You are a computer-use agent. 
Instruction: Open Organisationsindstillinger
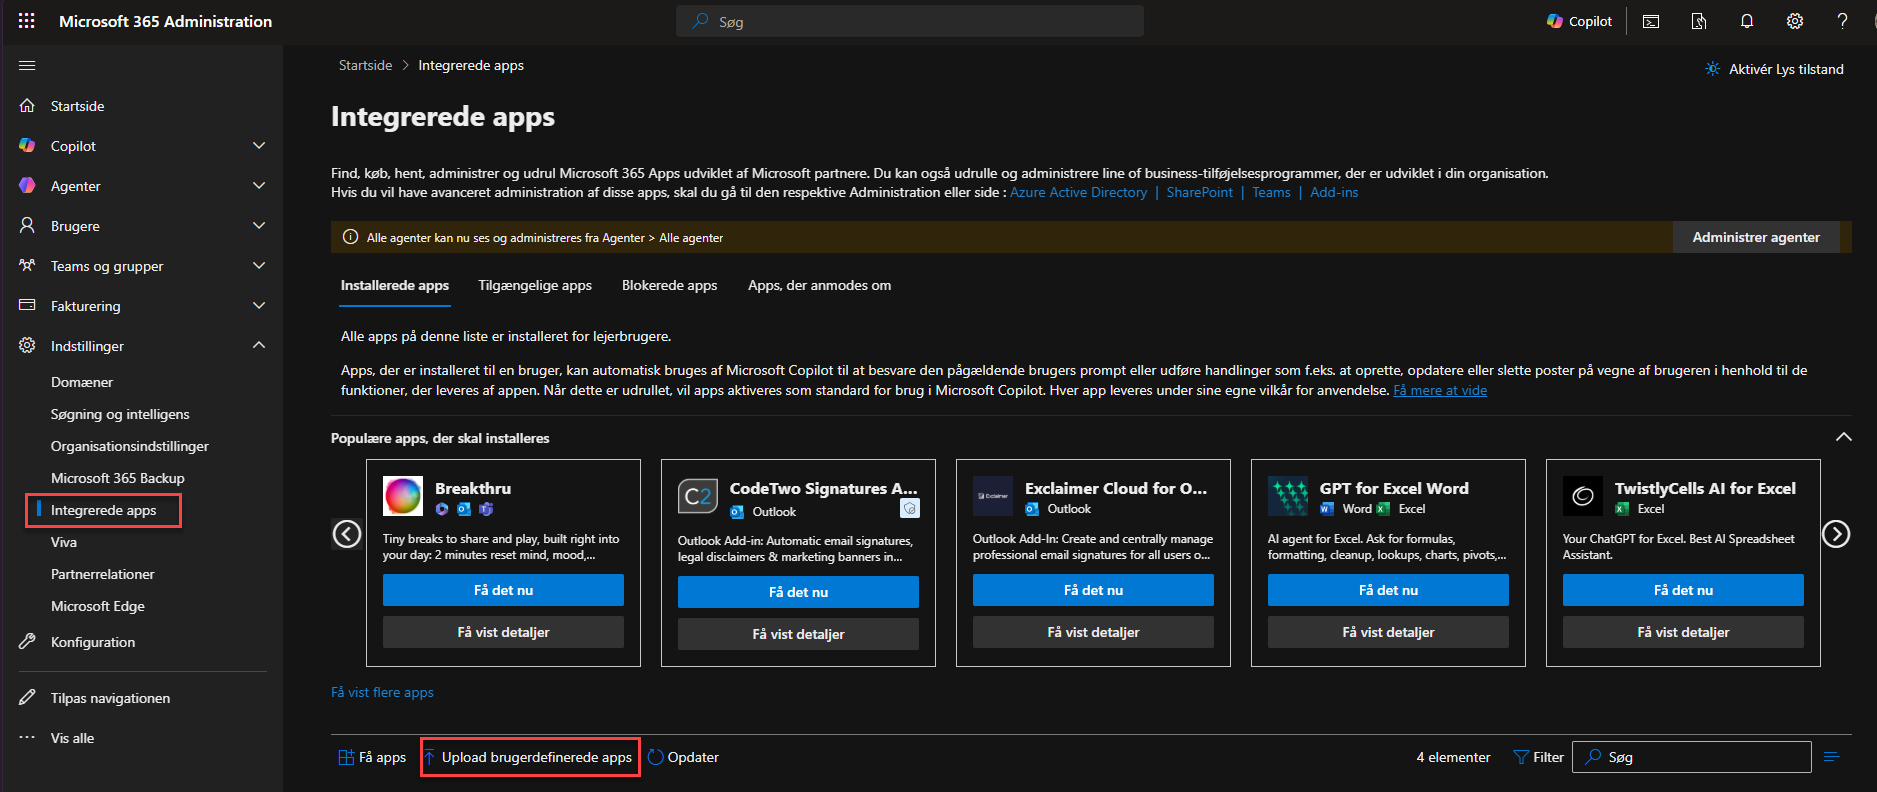pyautogui.click(x=130, y=446)
